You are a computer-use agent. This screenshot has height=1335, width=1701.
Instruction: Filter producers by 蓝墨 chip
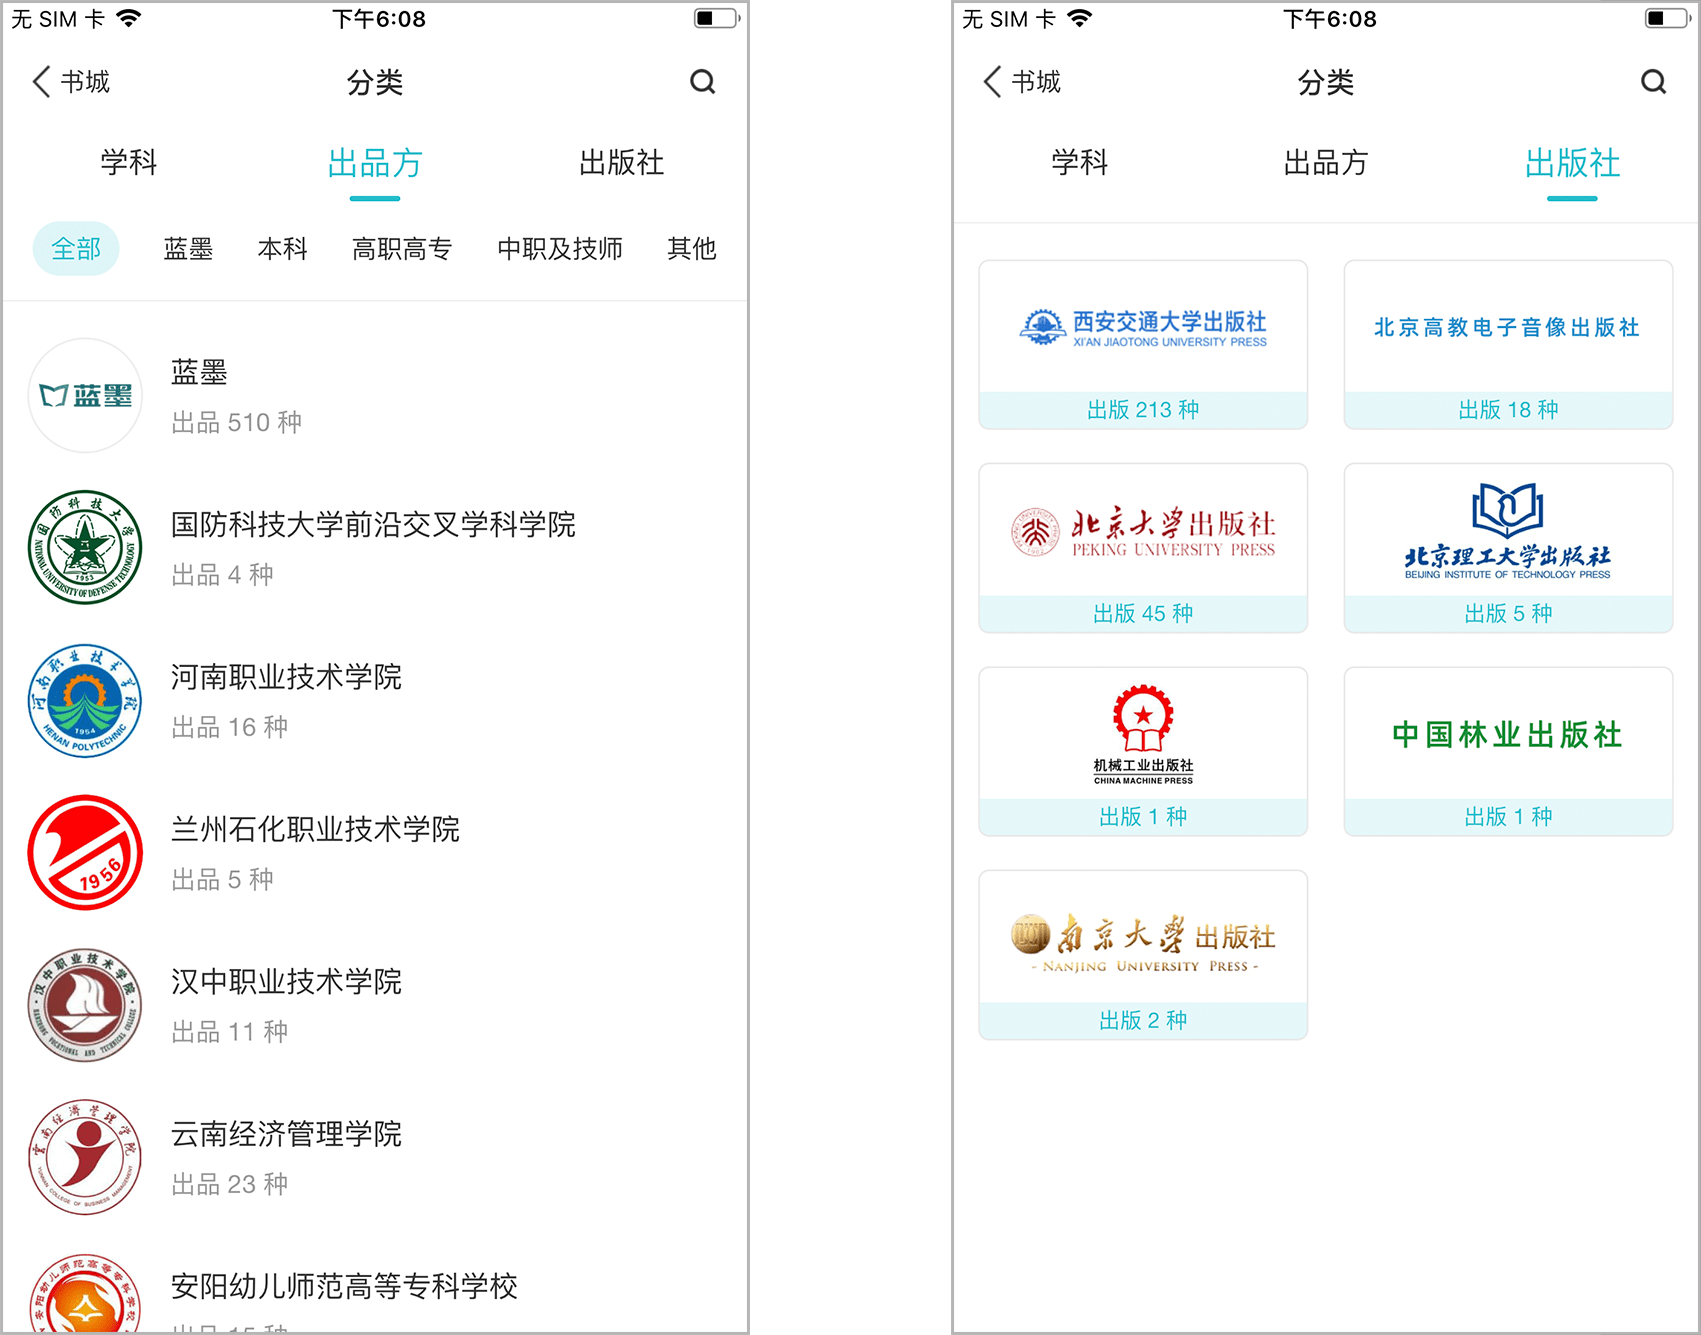[188, 248]
